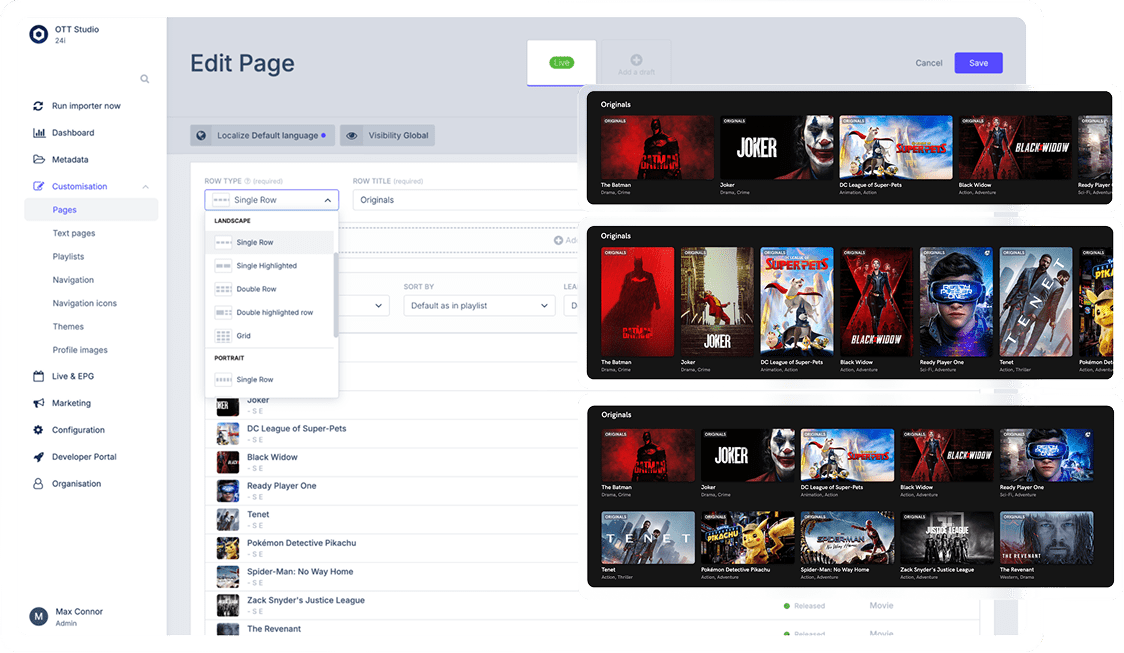Click the Metadata folder icon
The height and width of the screenshot is (653, 1124).
click(39, 159)
